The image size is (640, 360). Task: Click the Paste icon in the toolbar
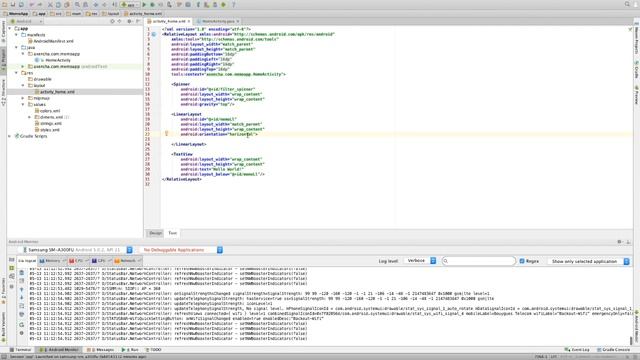click(x=67, y=4)
